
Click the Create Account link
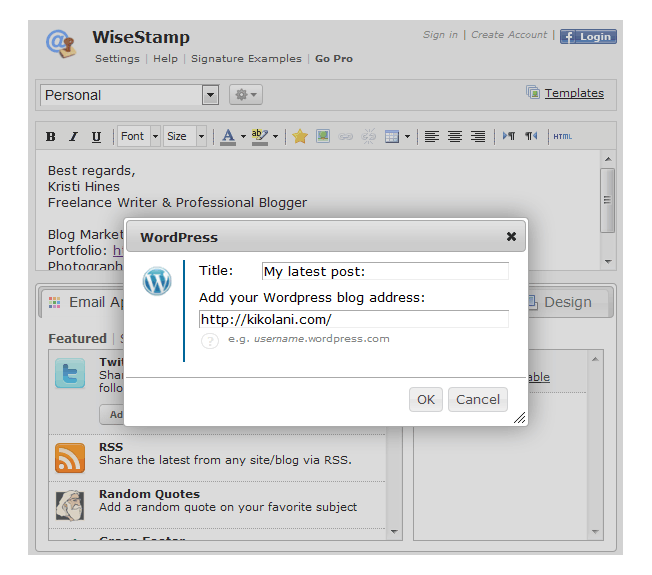tap(509, 35)
